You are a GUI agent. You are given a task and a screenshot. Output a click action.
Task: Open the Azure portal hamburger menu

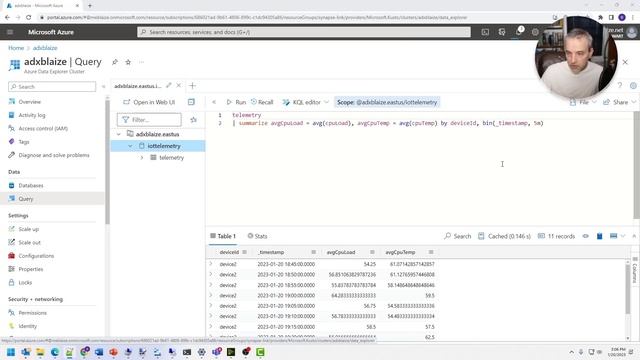pyautogui.click(x=10, y=32)
